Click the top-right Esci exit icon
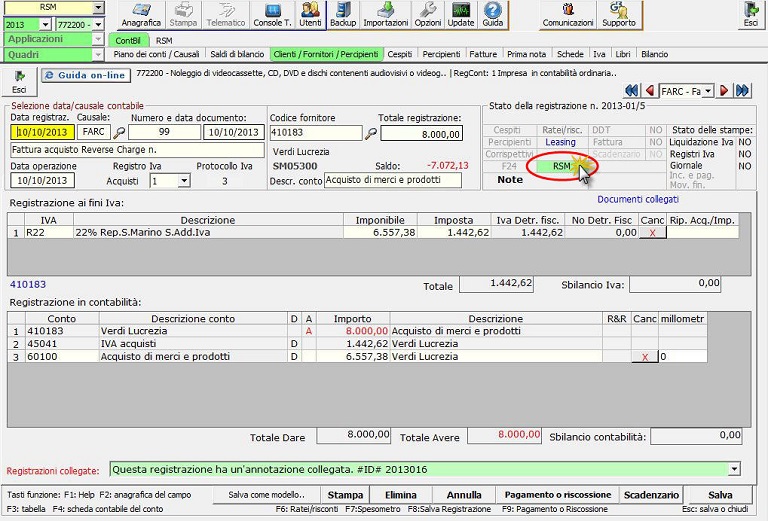Screen dimensions: 768x521 [751, 15]
